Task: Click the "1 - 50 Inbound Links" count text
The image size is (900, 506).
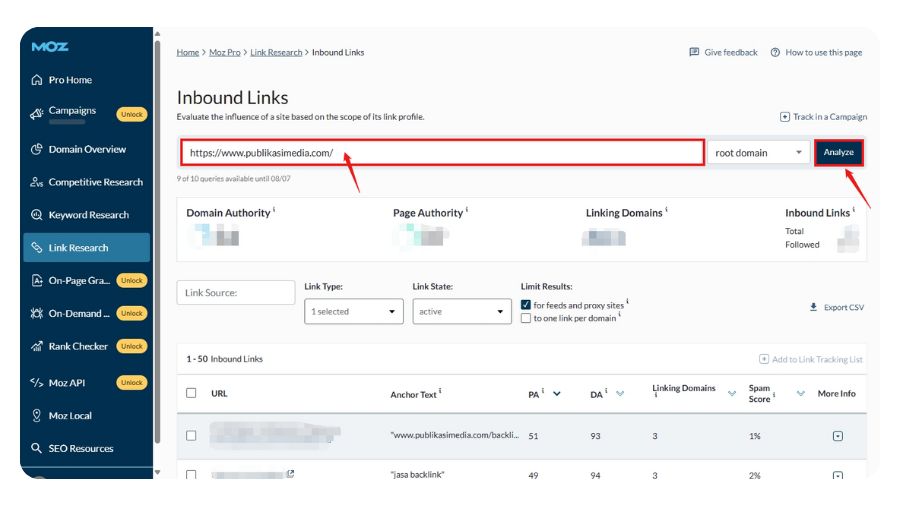Action: pyautogui.click(x=224, y=359)
